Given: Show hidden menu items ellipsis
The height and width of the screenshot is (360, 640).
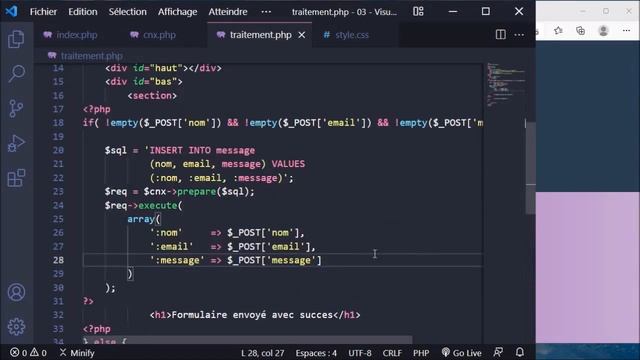Looking at the screenshot, I should [x=266, y=12].
